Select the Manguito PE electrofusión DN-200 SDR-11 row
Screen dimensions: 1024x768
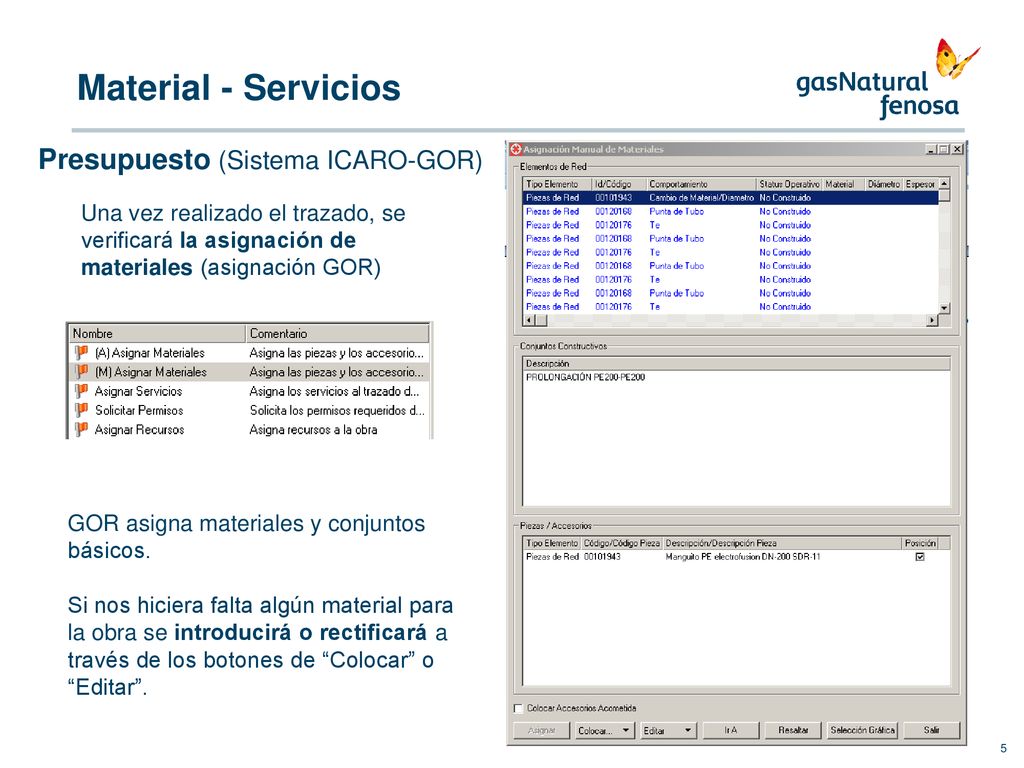pyautogui.click(x=737, y=557)
